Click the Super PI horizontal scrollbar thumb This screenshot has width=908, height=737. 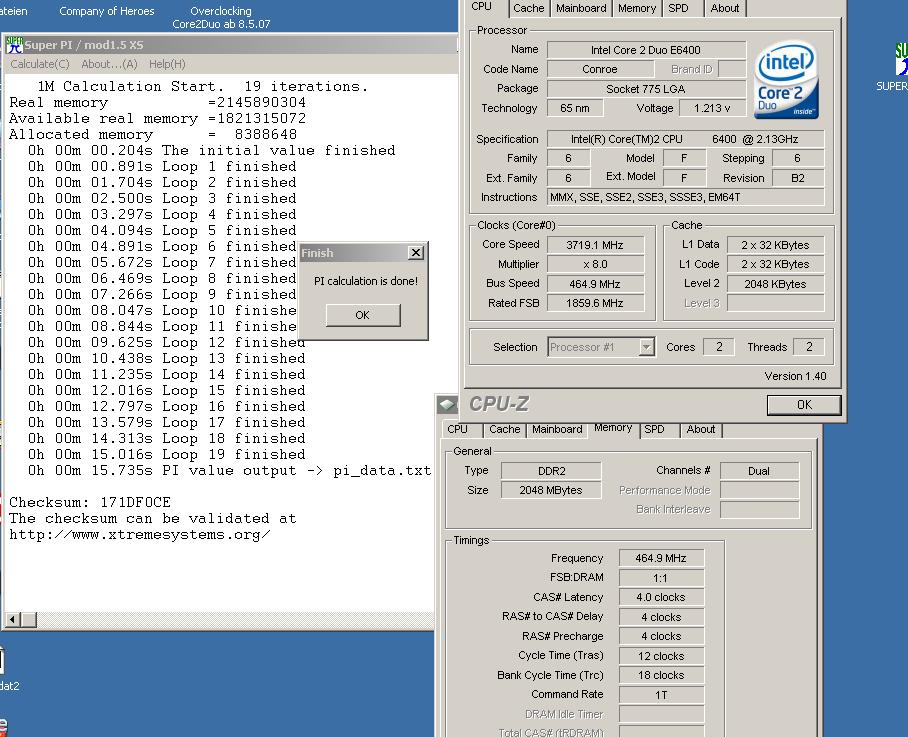coord(29,619)
